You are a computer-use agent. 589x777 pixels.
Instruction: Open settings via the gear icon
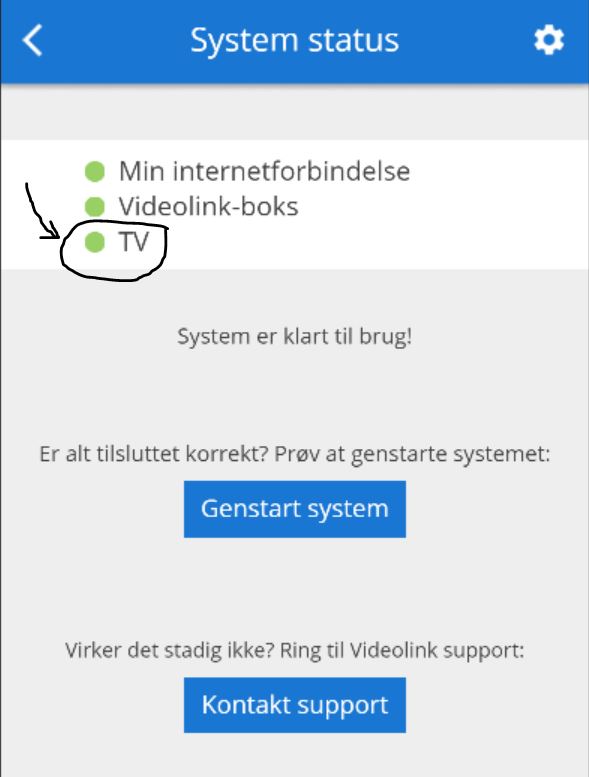[x=549, y=40]
